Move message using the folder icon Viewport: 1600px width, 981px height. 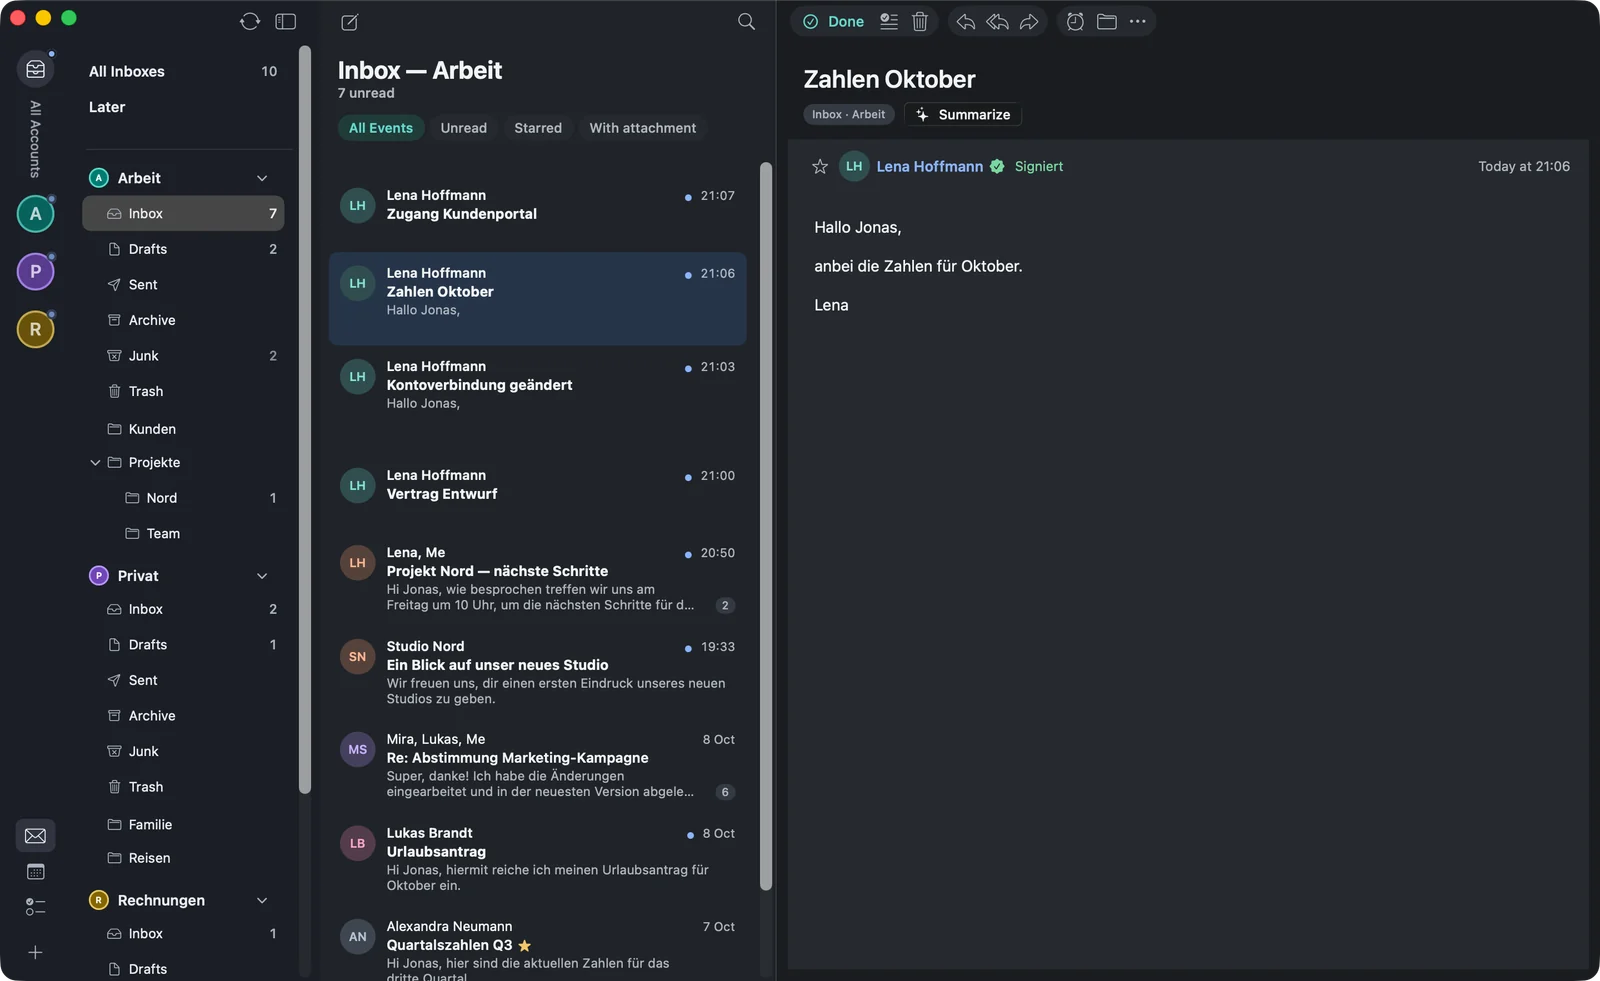tap(1107, 21)
